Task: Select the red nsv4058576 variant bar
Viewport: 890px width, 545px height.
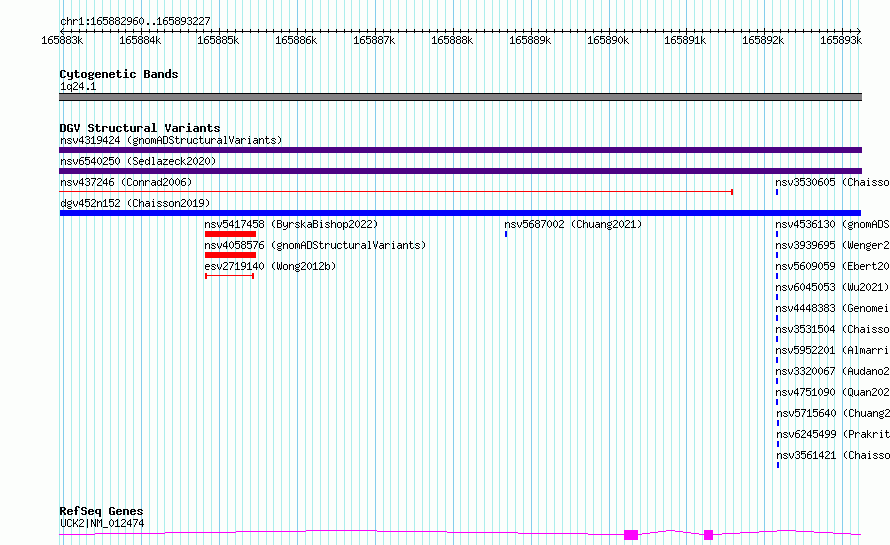Action: pyautogui.click(x=230, y=255)
